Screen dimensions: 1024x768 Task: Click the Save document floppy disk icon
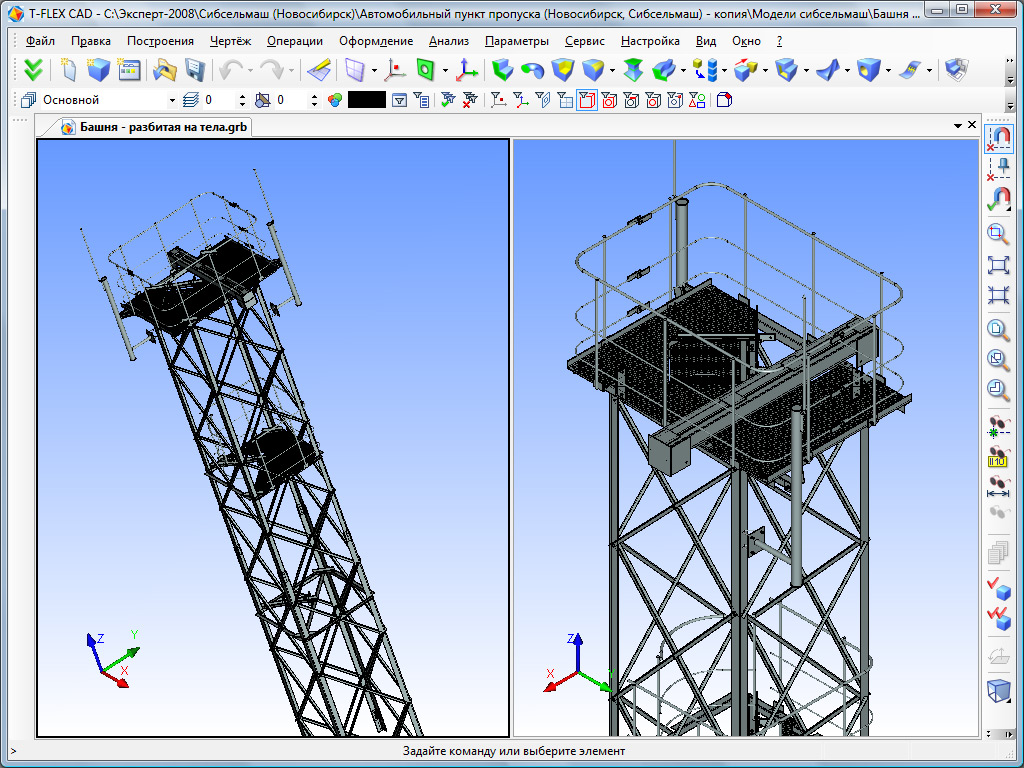[194, 70]
